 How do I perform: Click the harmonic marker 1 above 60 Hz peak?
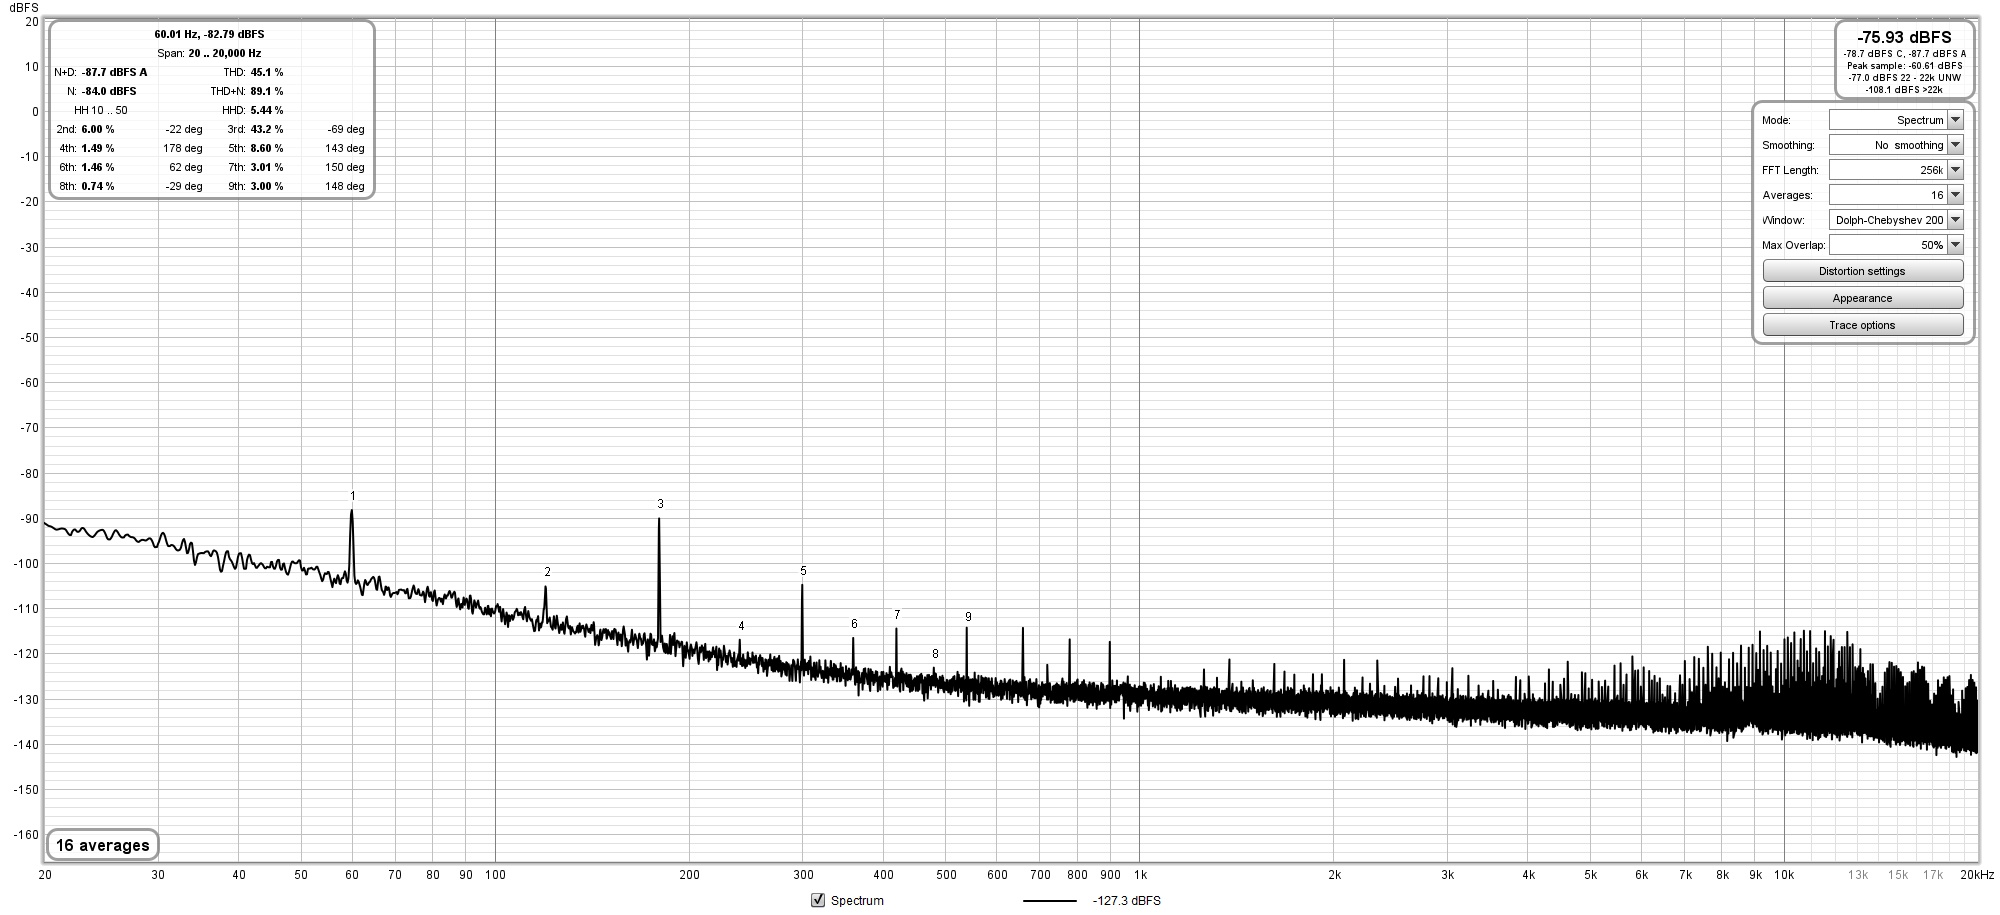coord(353,496)
